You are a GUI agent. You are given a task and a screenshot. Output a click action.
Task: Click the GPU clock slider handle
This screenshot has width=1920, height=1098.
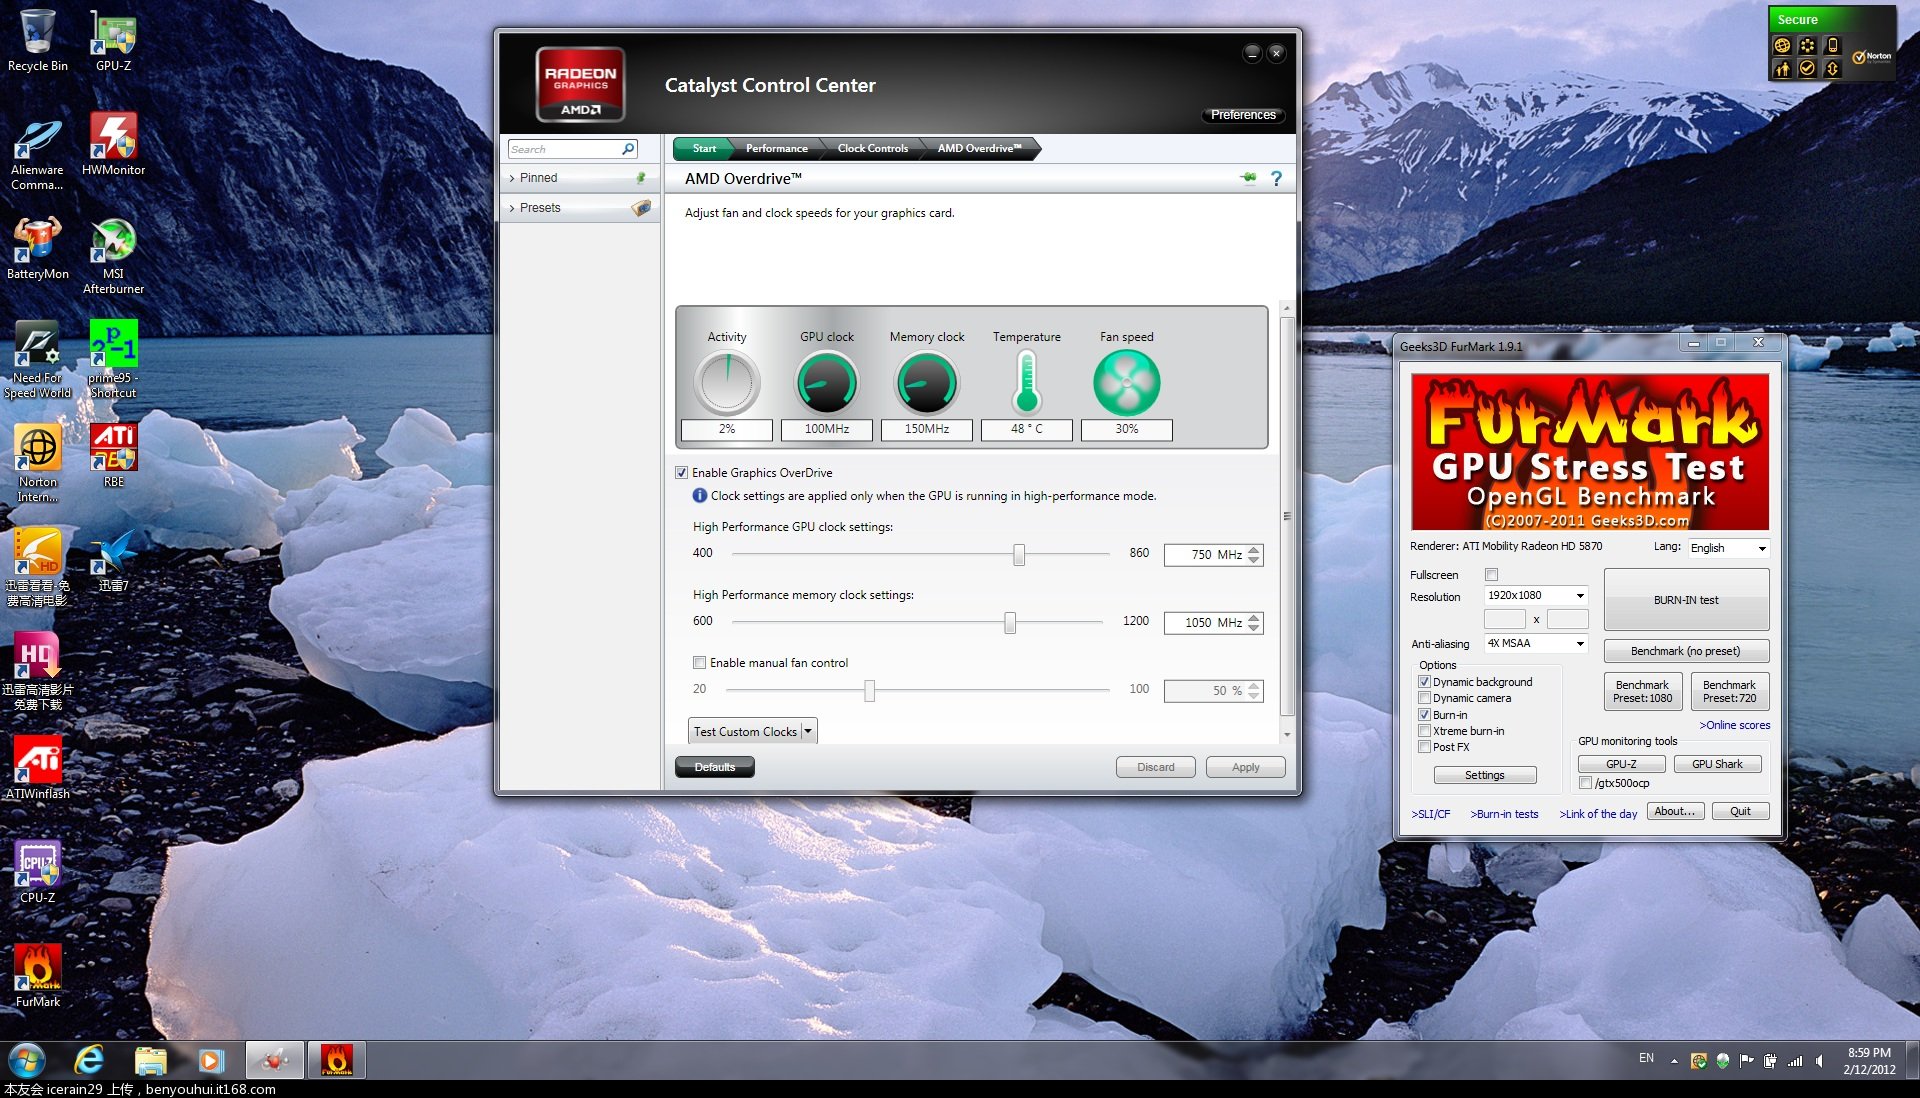pyautogui.click(x=1019, y=554)
